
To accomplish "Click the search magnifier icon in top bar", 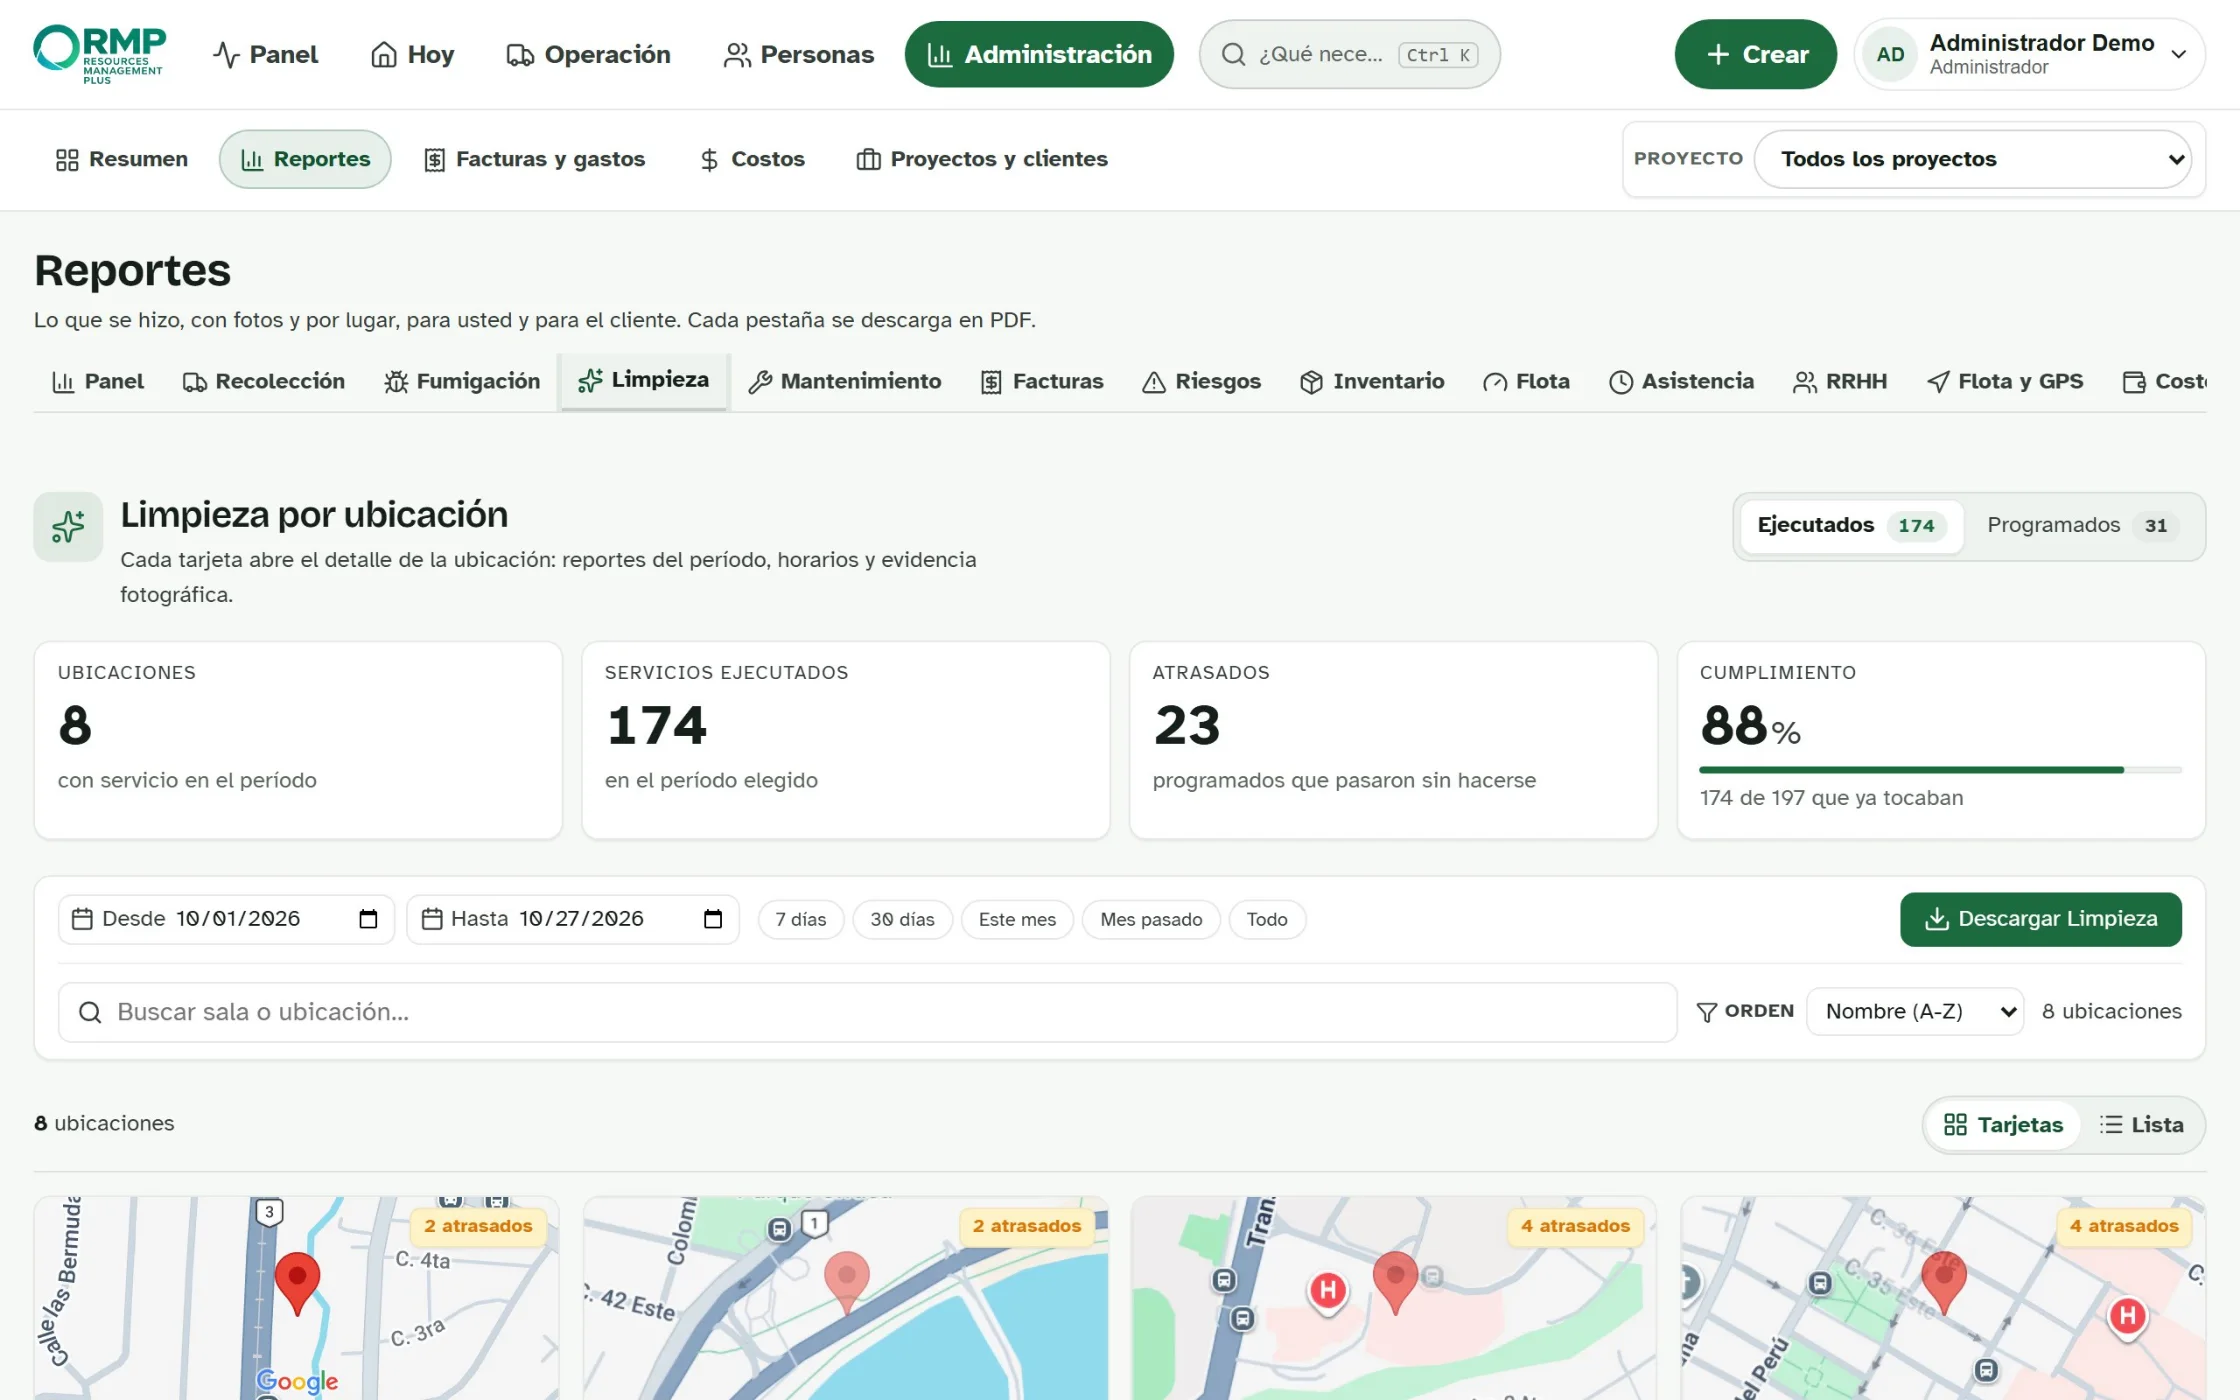I will [x=1234, y=54].
